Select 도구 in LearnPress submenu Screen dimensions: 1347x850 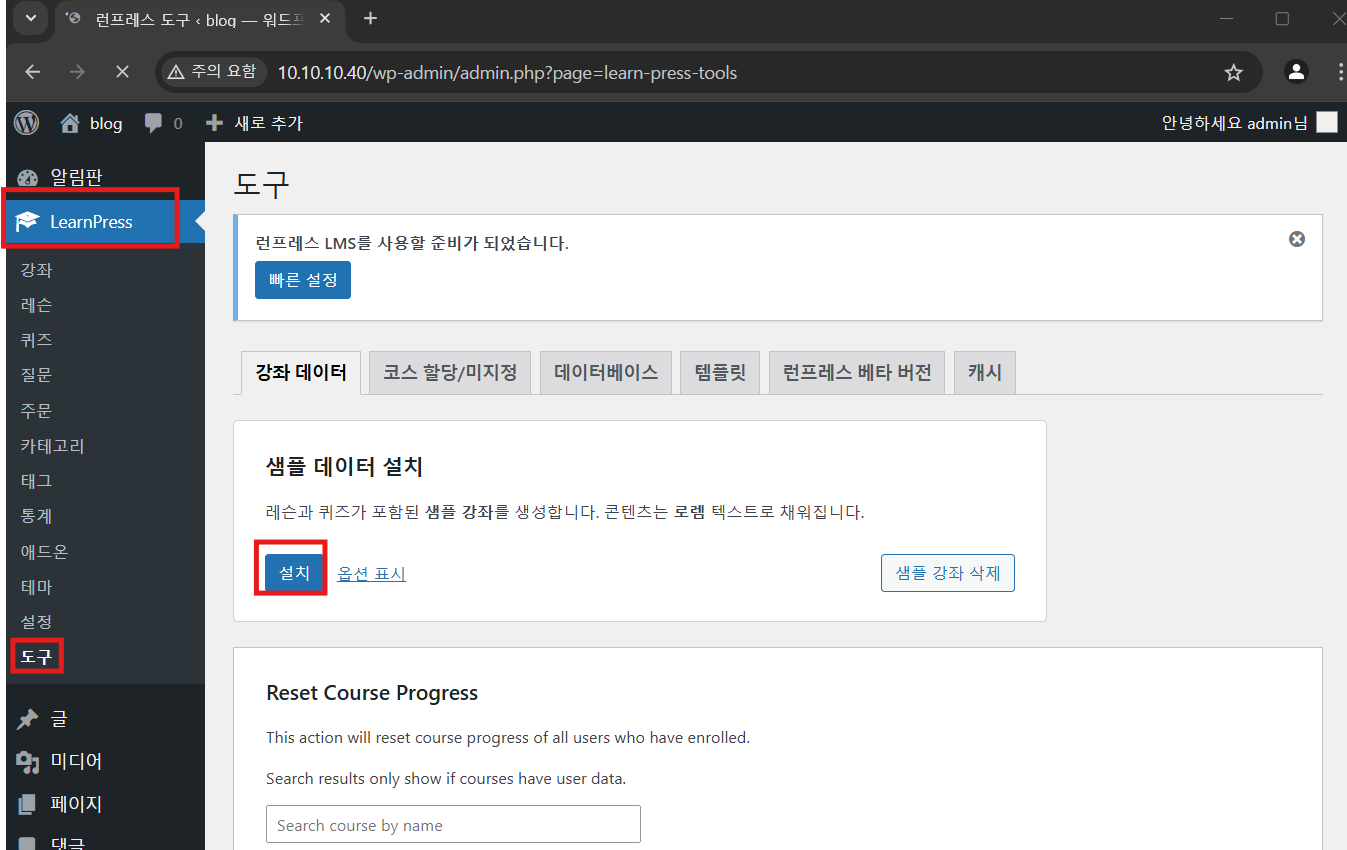point(37,657)
